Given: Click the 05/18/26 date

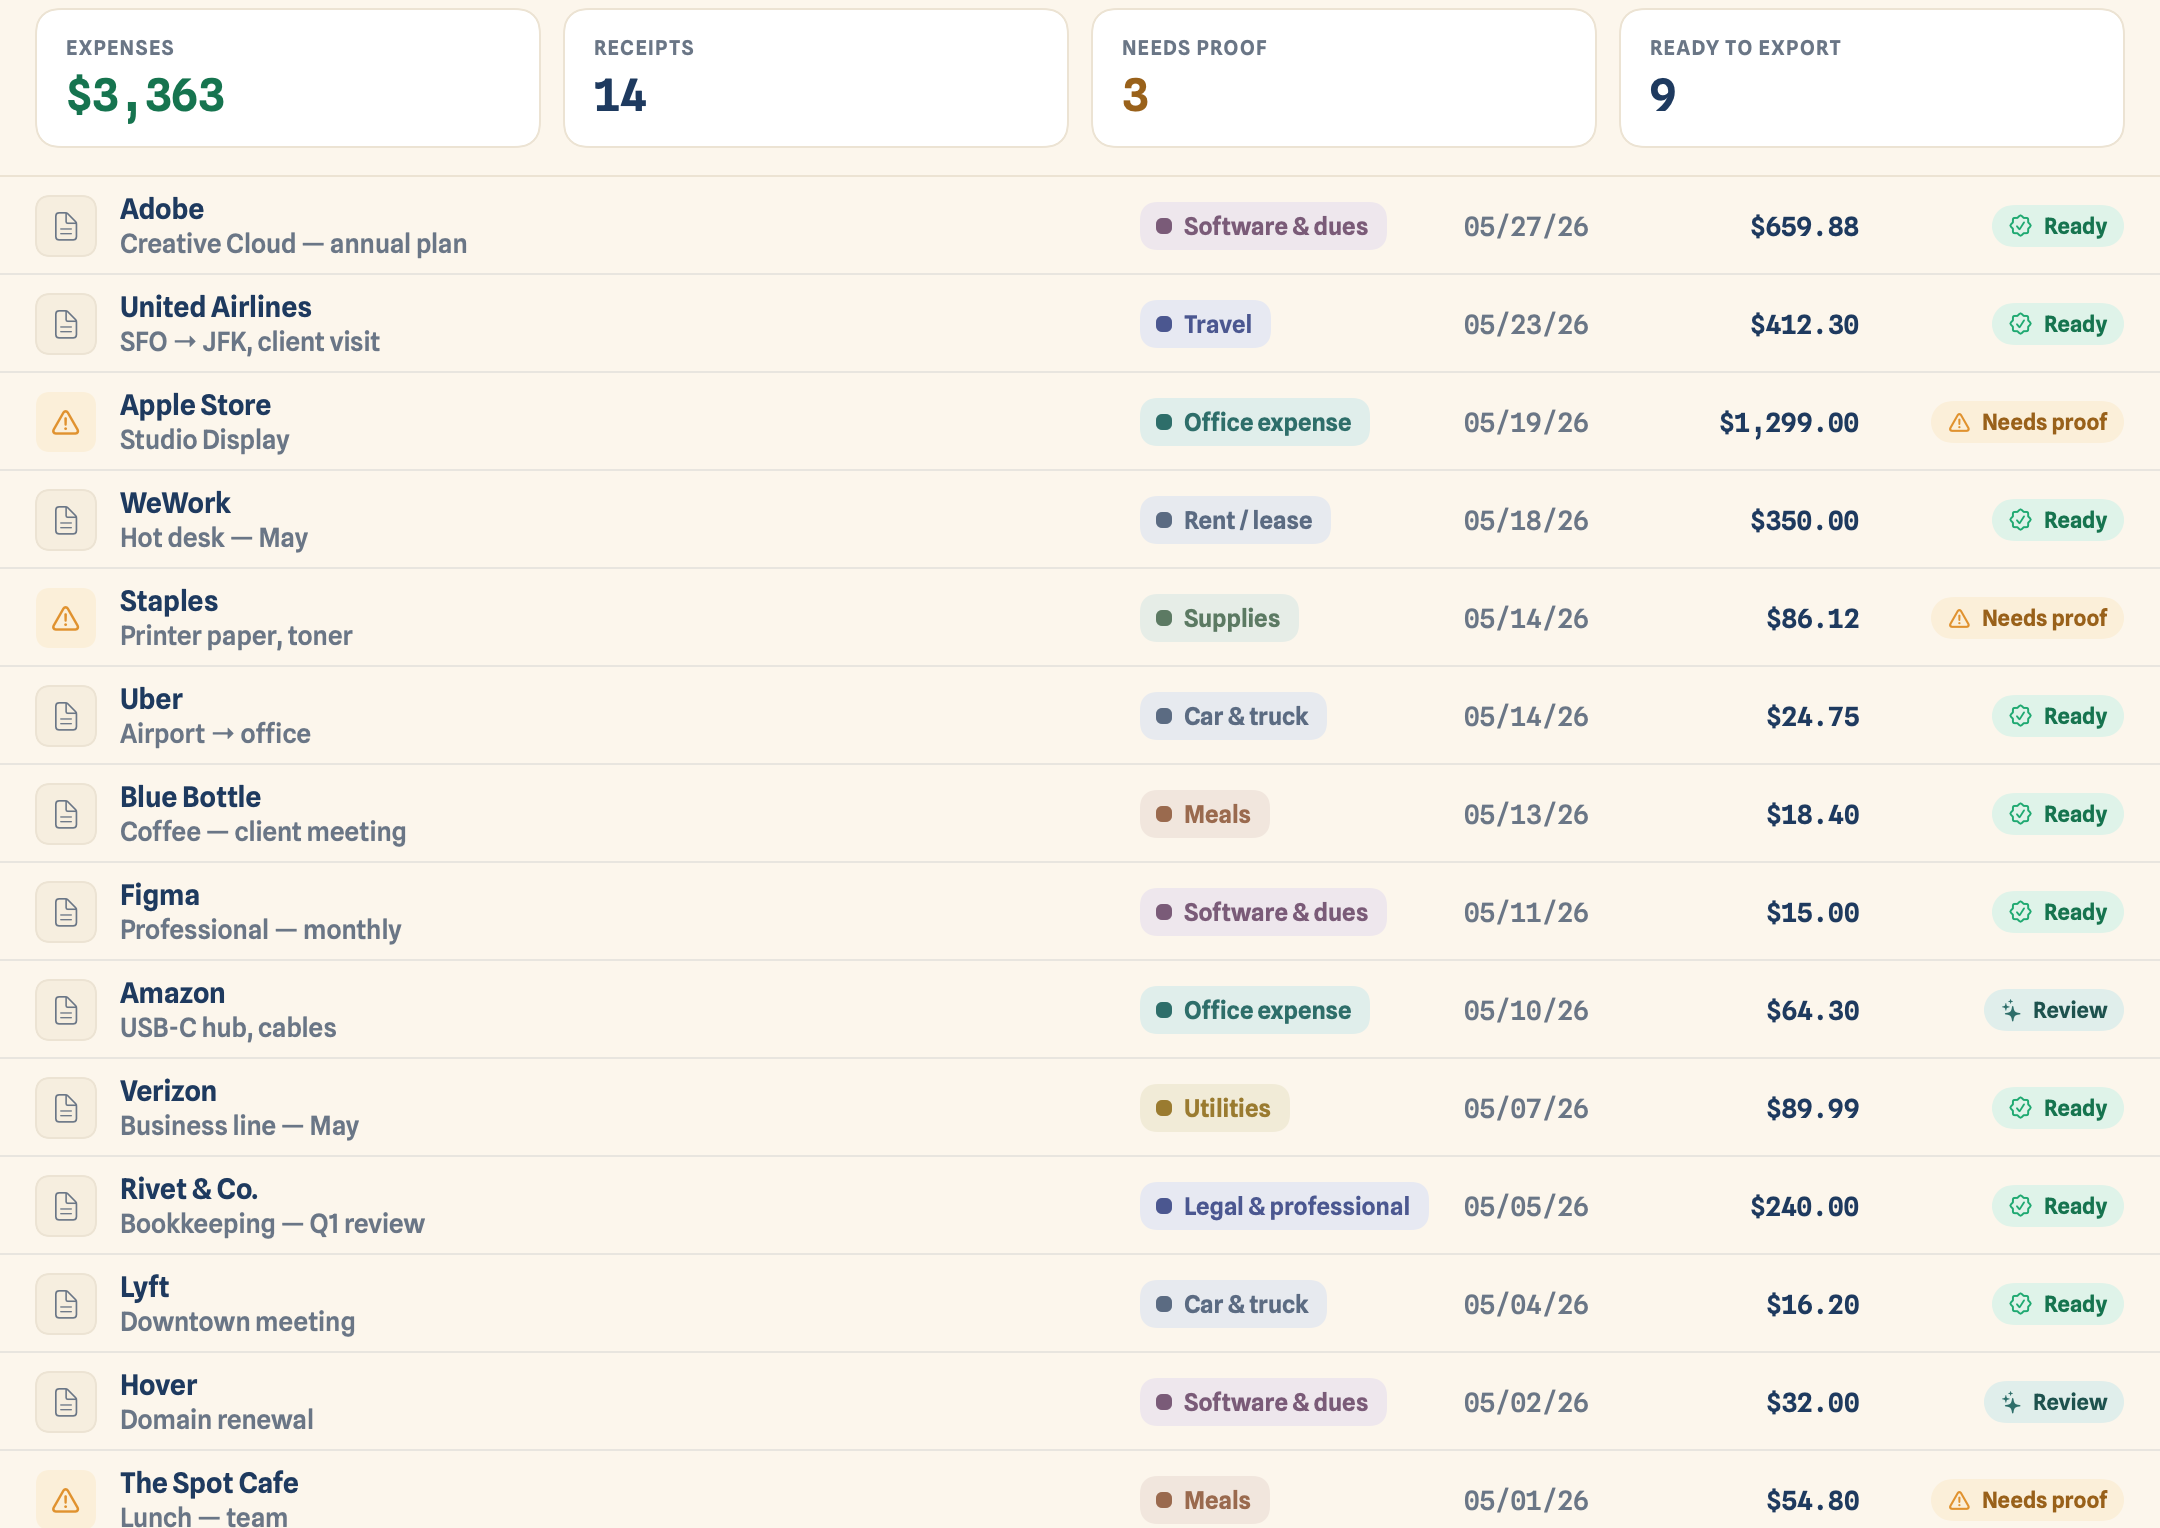Looking at the screenshot, I should click(x=1526, y=521).
